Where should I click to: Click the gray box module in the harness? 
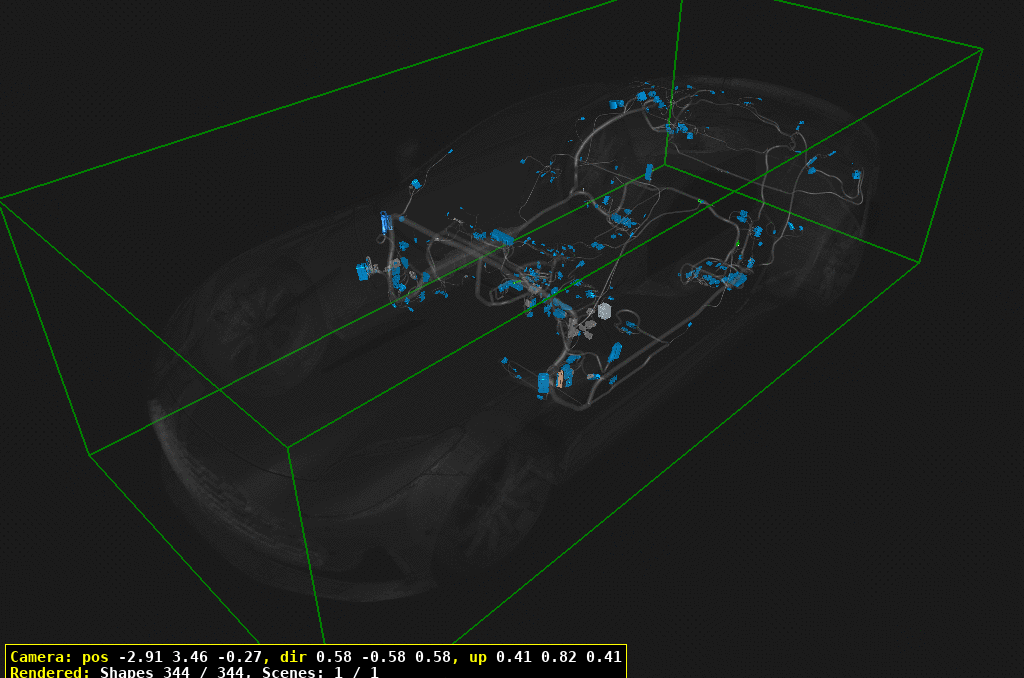pyautogui.click(x=605, y=312)
